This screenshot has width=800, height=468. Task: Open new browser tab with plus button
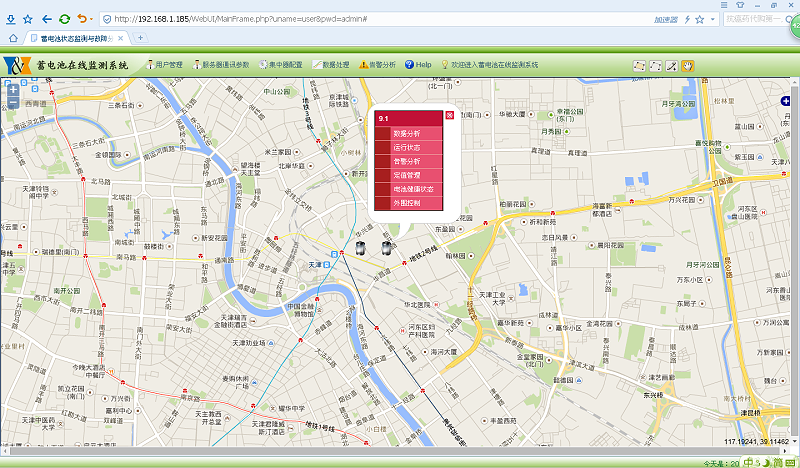tap(140, 38)
